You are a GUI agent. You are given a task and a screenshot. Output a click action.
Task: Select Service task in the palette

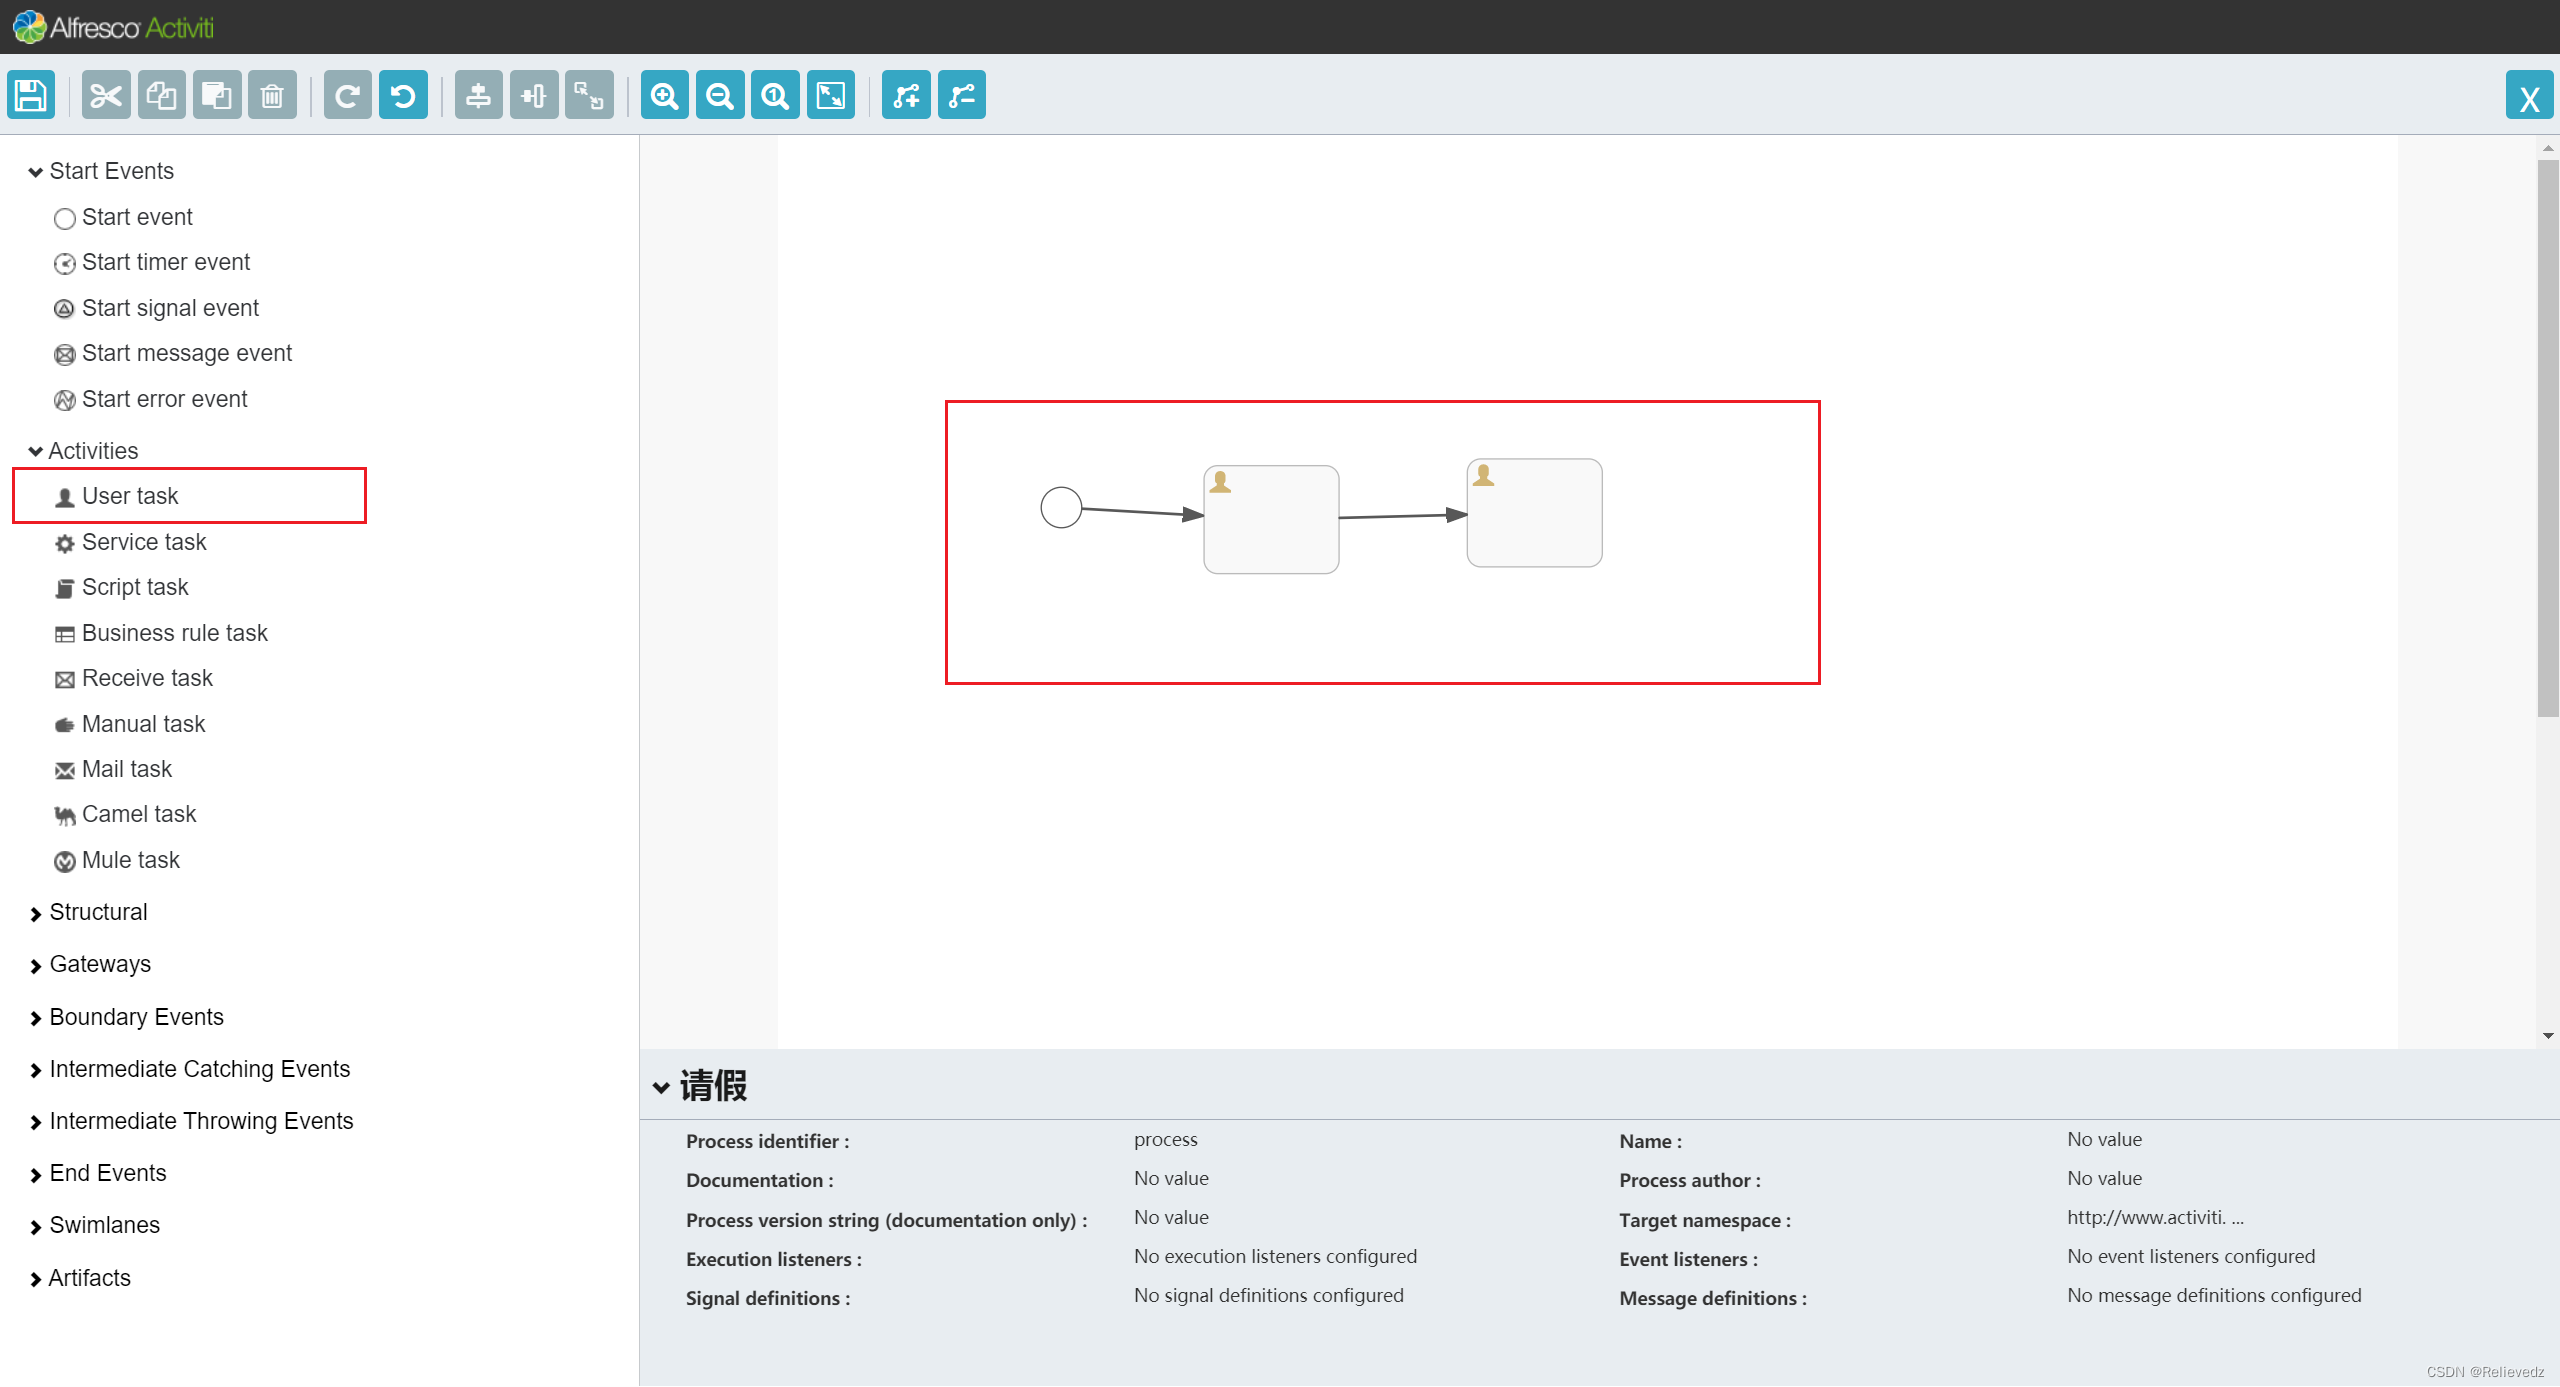(144, 542)
